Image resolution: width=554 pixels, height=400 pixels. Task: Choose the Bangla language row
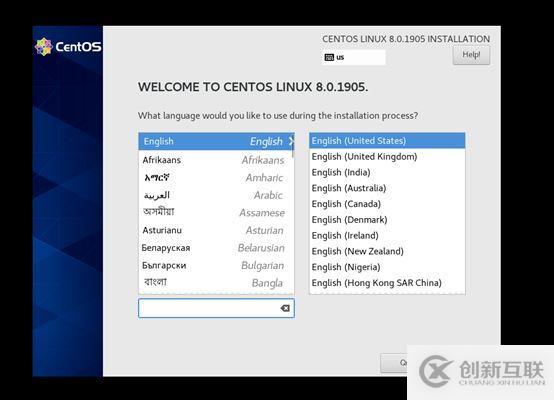tap(216, 283)
